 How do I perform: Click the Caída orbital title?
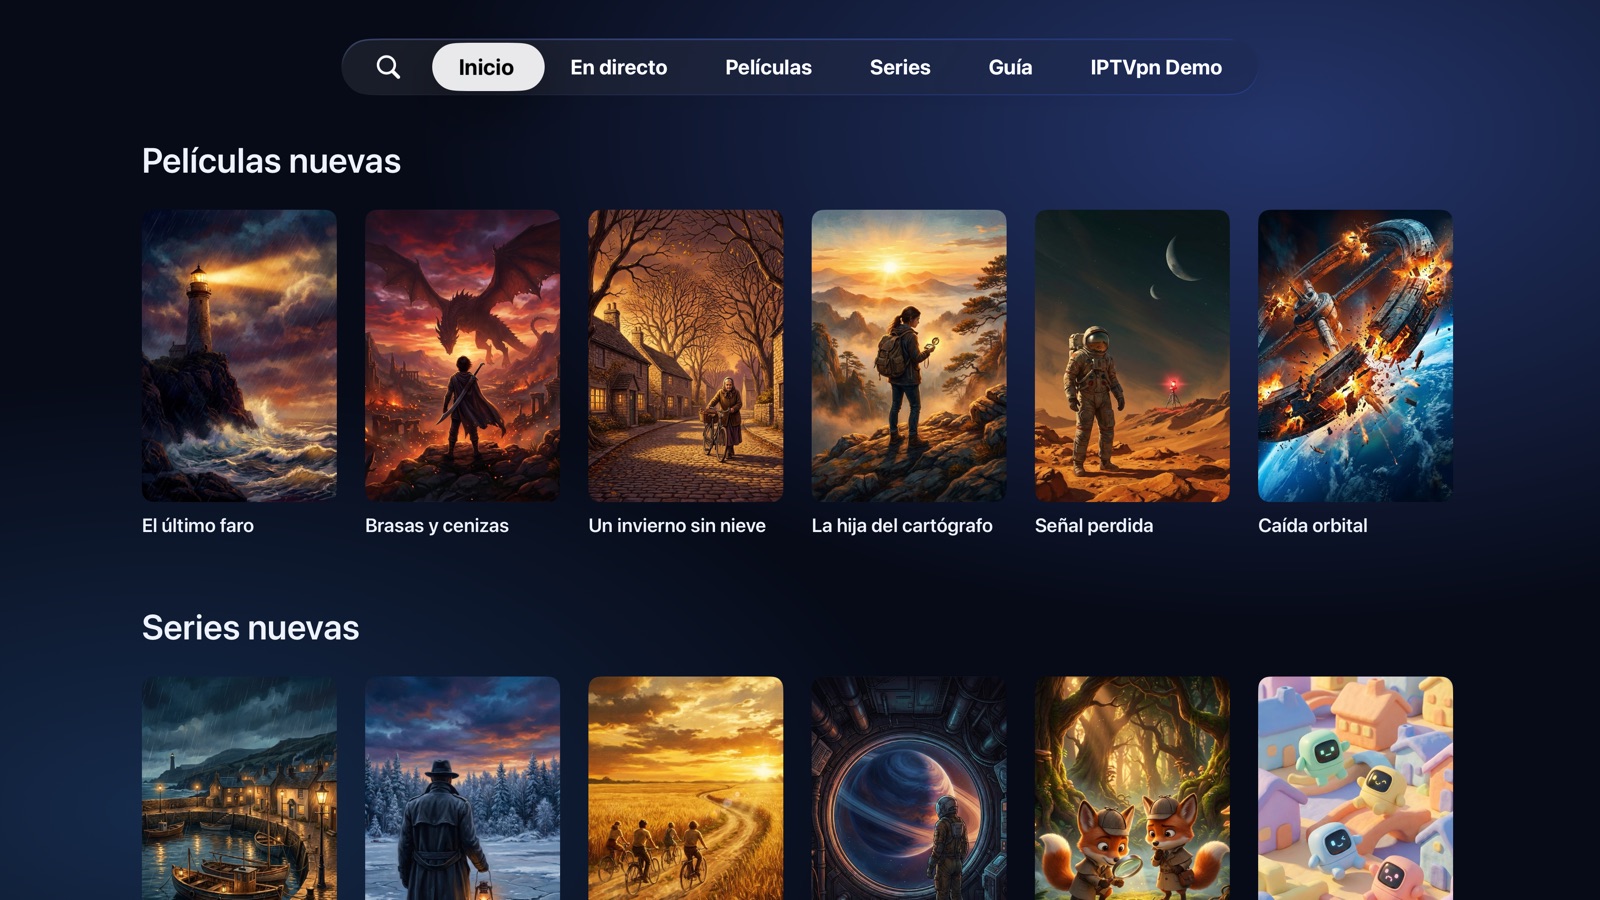click(1313, 525)
